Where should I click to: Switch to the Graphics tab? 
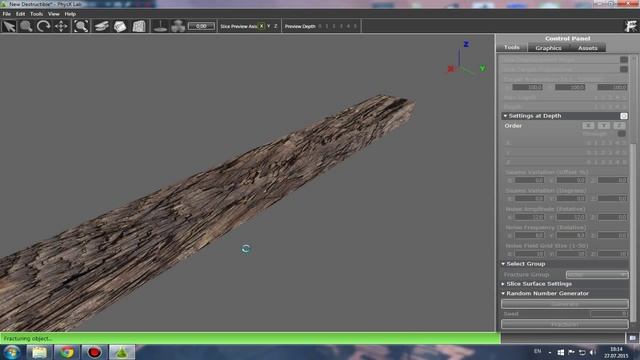548,48
